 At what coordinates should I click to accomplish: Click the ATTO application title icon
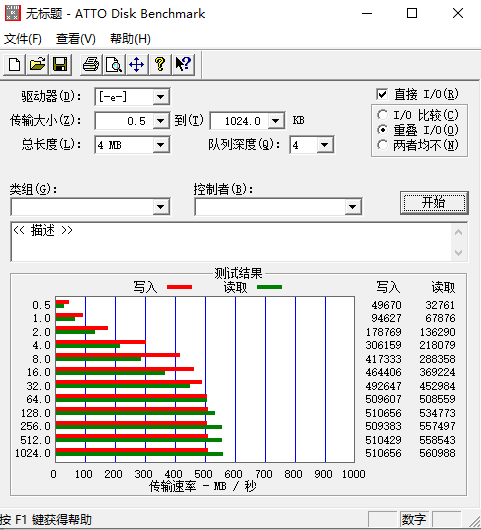tap(13, 14)
